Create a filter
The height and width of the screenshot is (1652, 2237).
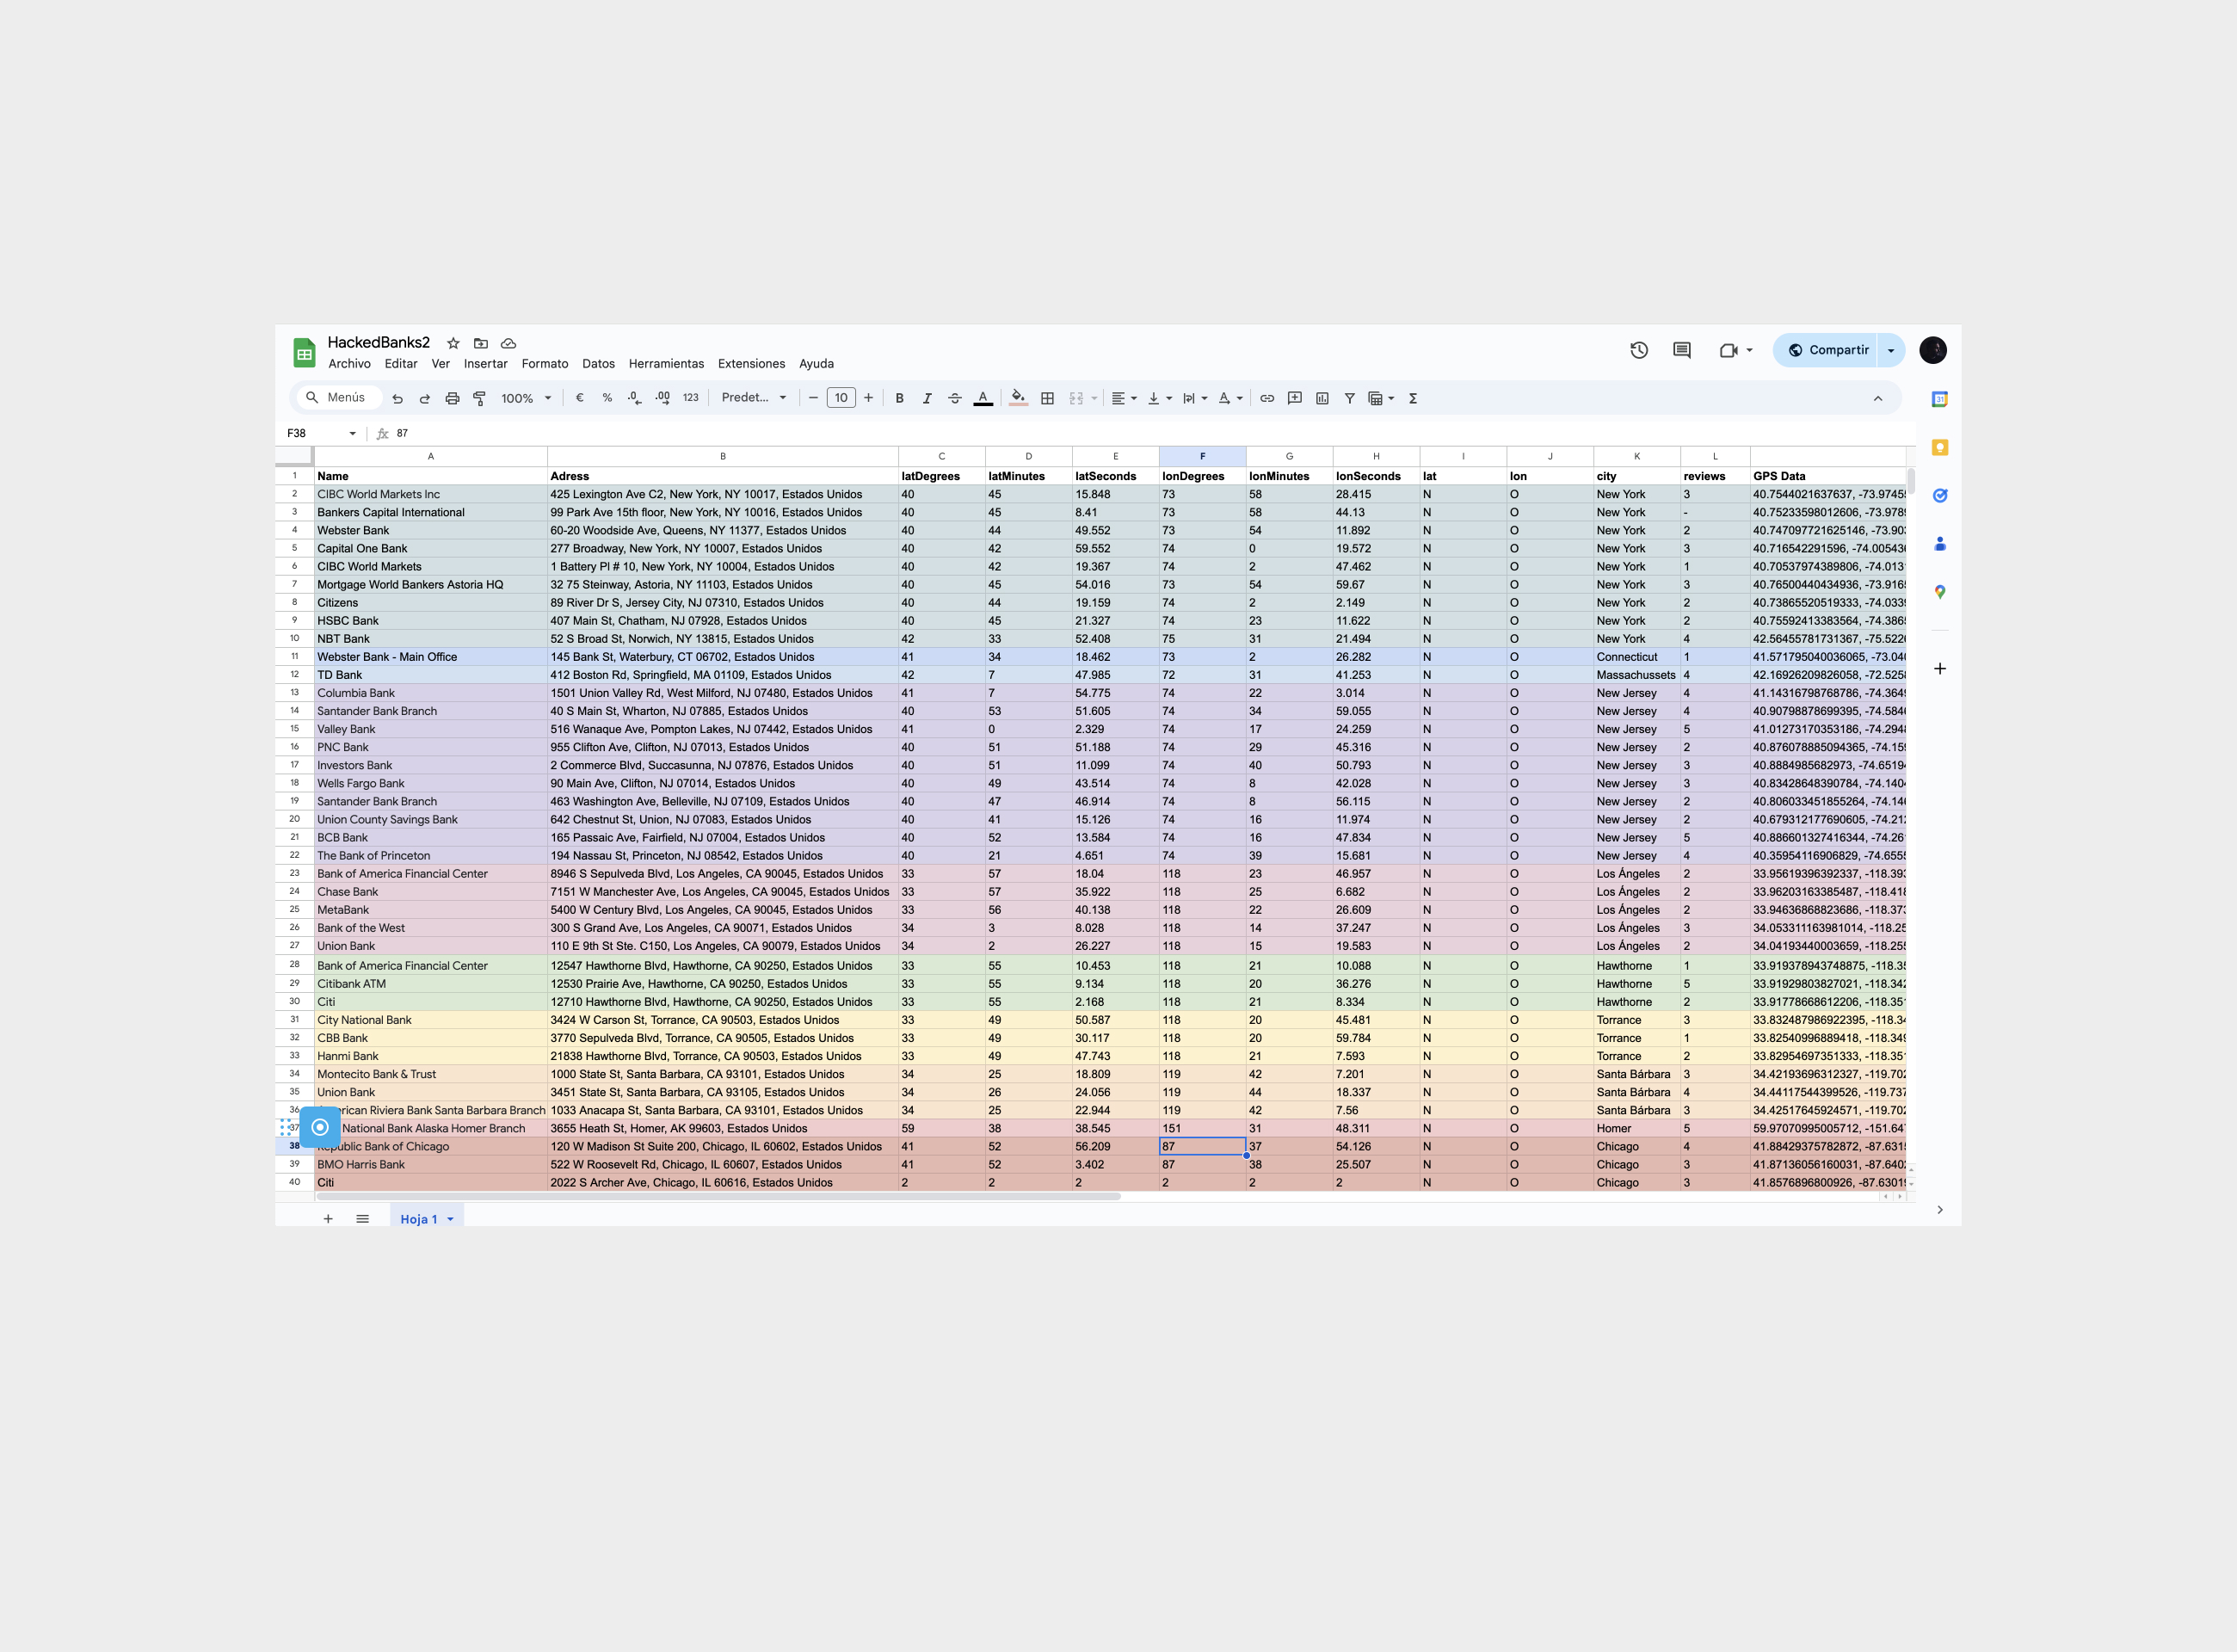1349,398
